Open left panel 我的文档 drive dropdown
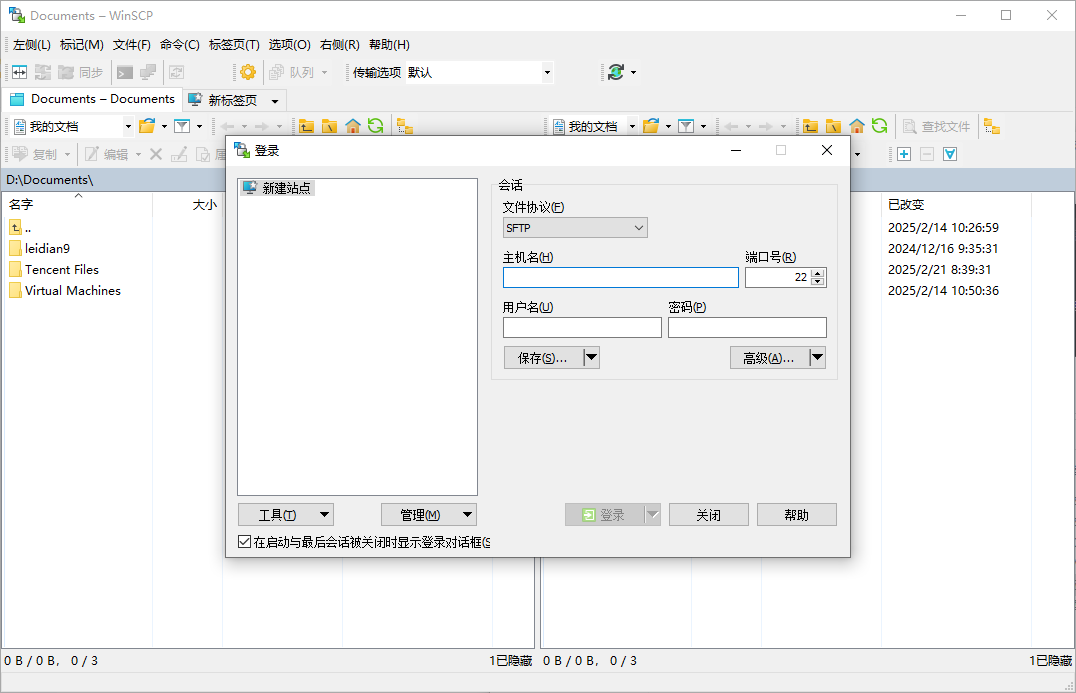This screenshot has width=1076, height=693. click(128, 126)
